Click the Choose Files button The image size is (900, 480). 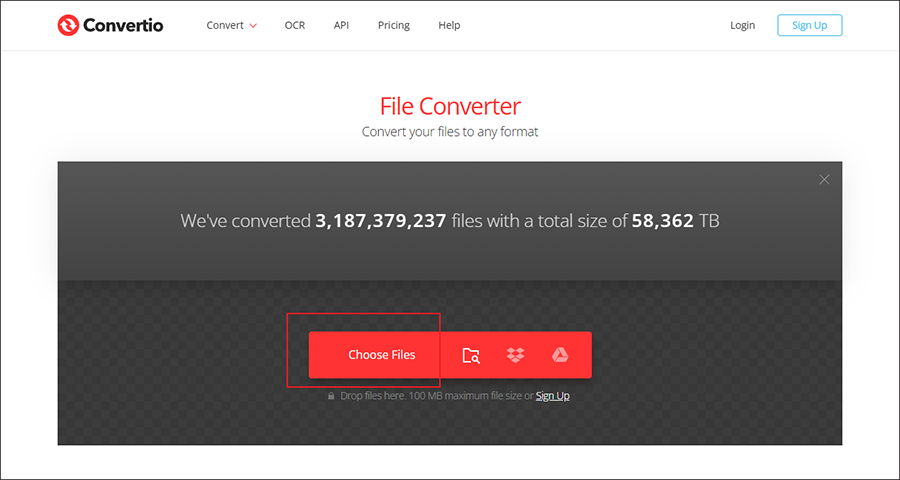pos(382,355)
